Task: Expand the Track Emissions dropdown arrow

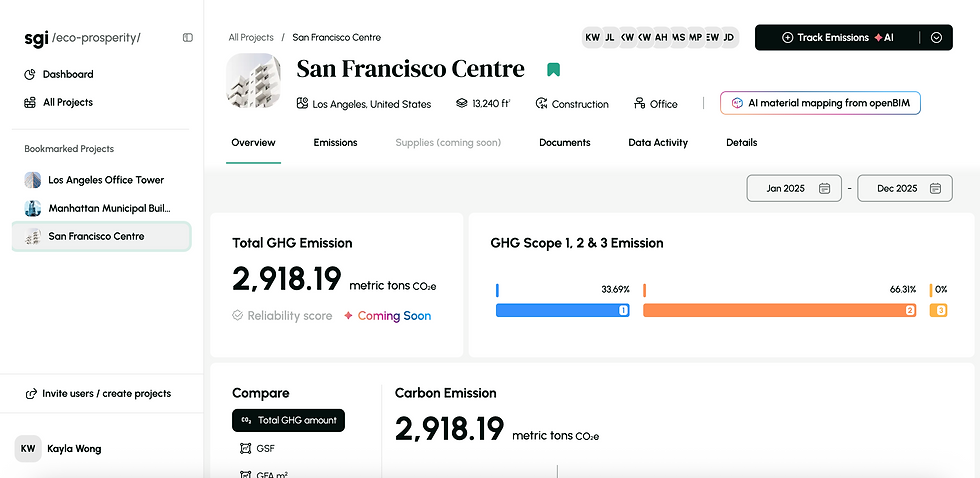Action: pyautogui.click(x=936, y=37)
